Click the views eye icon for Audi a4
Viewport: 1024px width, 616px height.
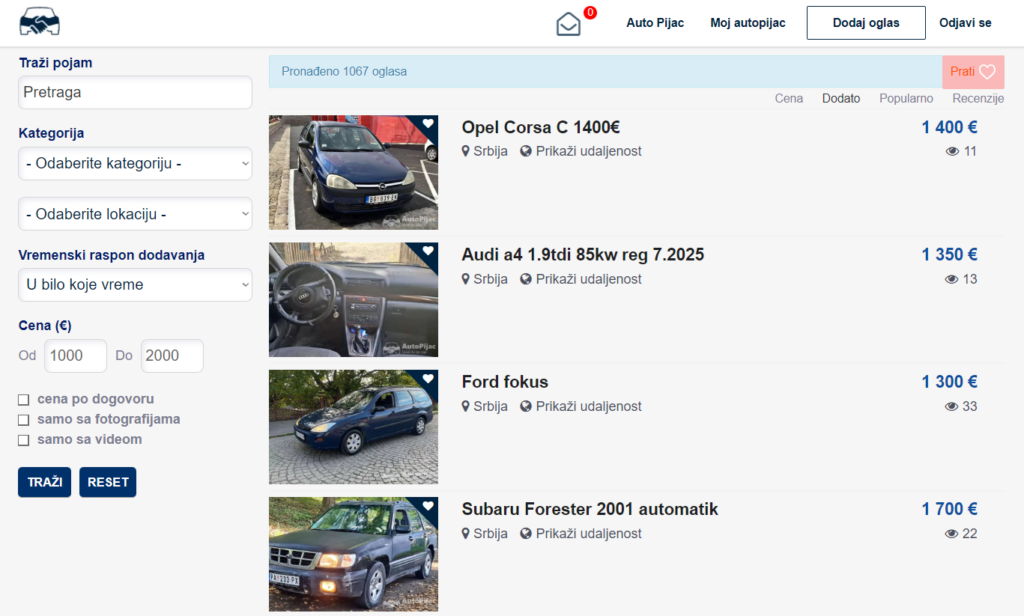pos(952,280)
